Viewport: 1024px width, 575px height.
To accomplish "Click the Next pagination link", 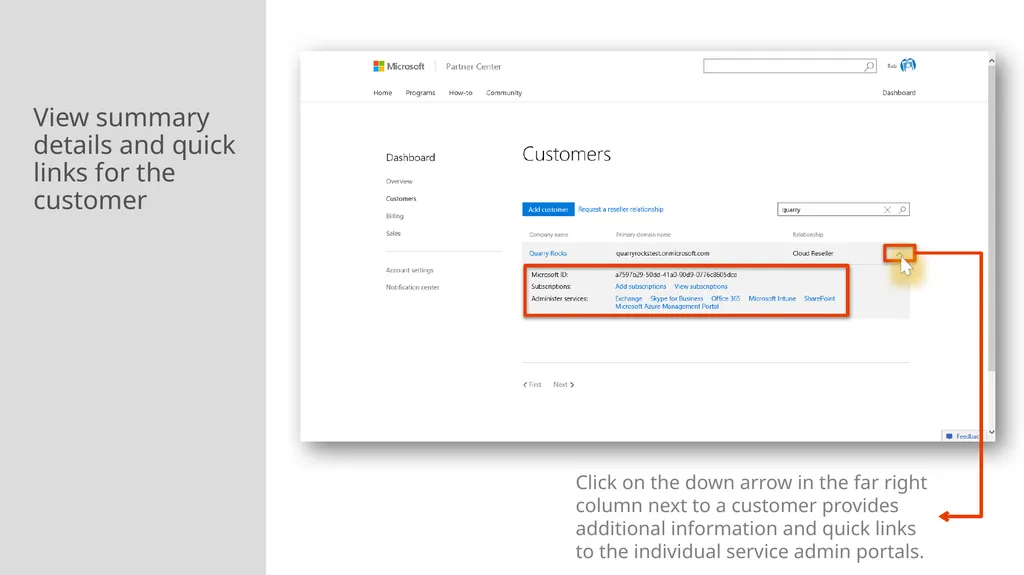I will [564, 385].
